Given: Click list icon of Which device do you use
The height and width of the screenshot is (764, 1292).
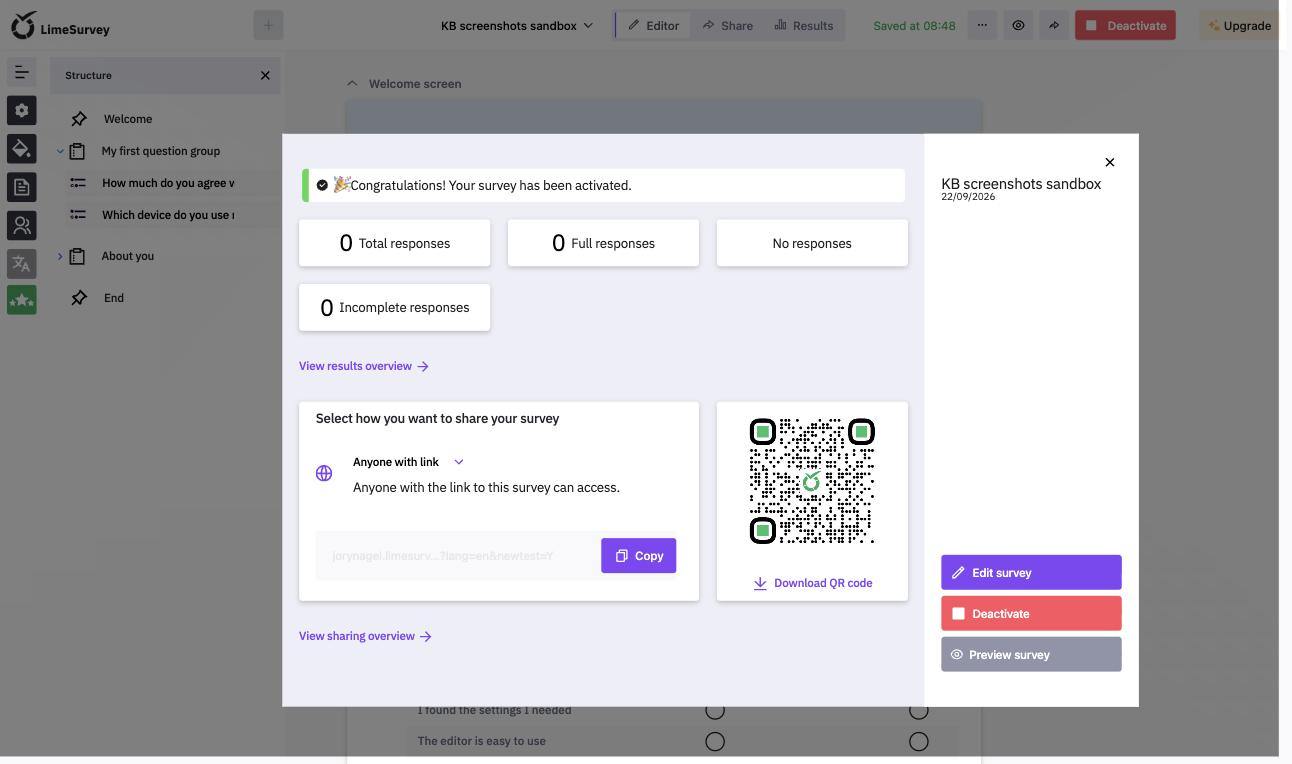Looking at the screenshot, I should click(x=78, y=215).
